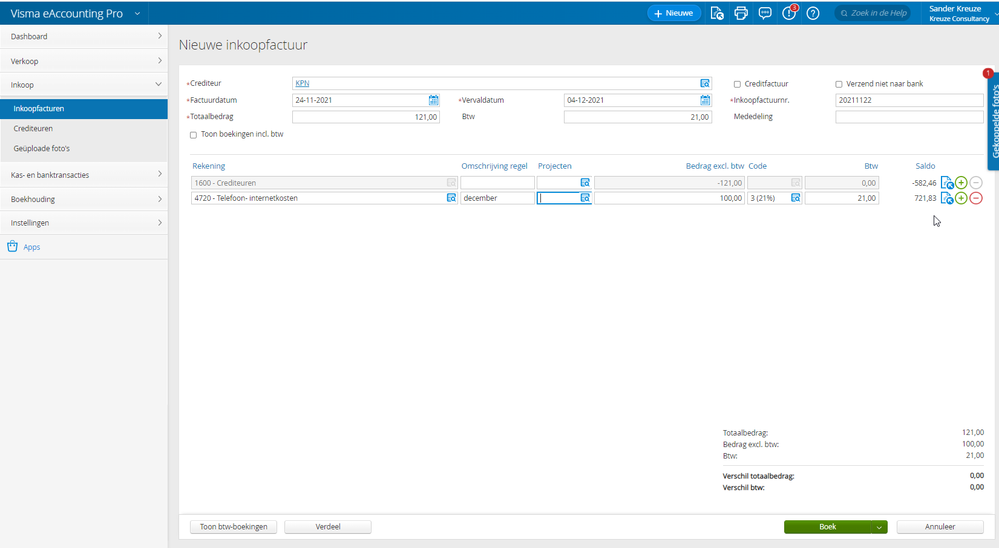Viewport: 999px width, 548px height.
Task: Click the help question mark icon
Action: pyautogui.click(x=813, y=13)
